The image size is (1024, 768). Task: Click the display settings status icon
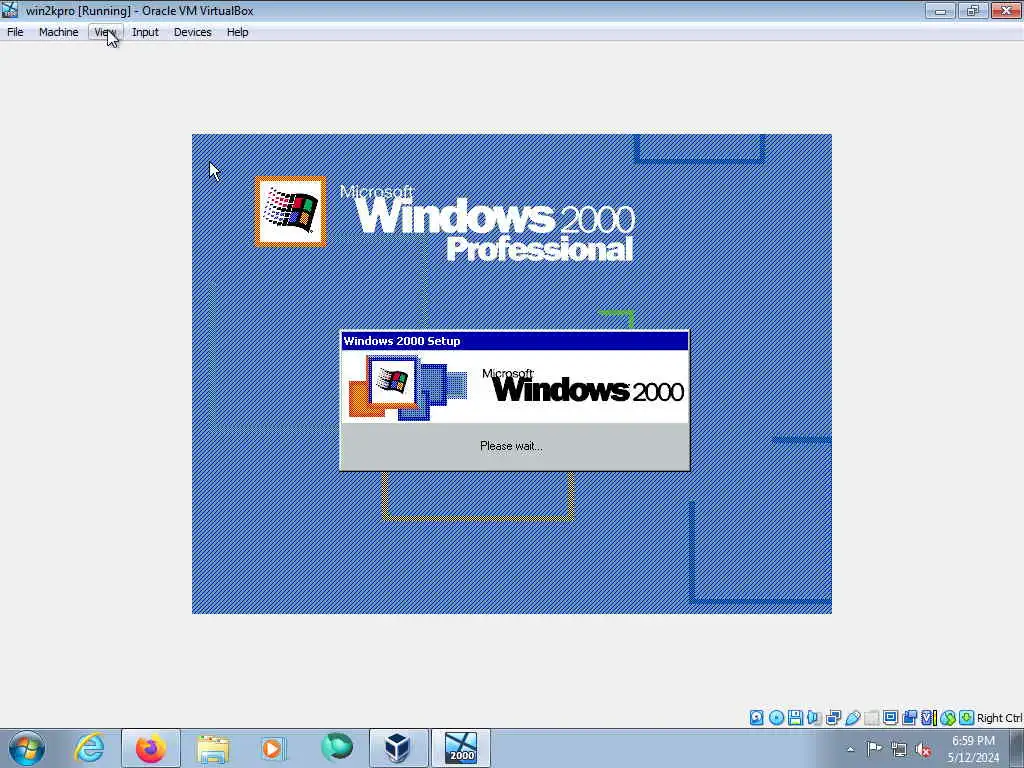click(890, 718)
